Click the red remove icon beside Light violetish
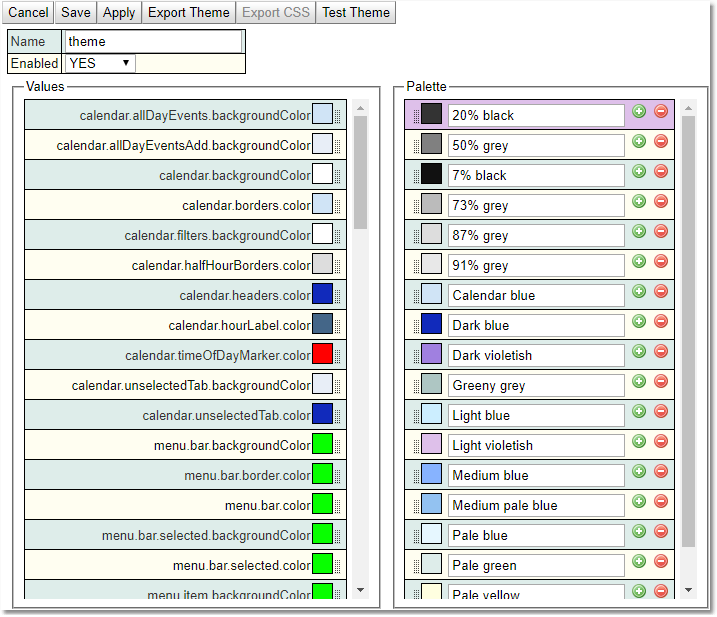717x617 pixels. (x=661, y=441)
